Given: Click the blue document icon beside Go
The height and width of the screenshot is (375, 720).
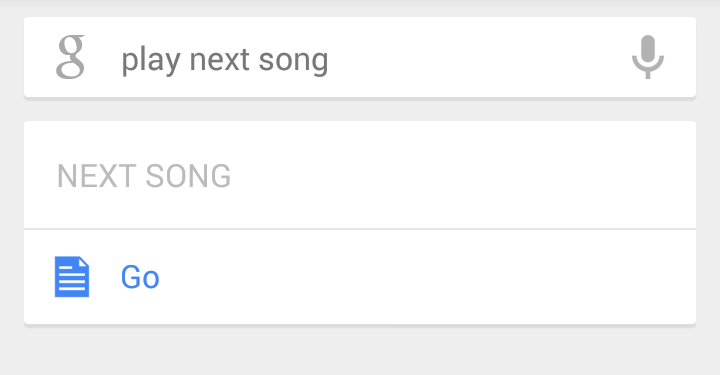Looking at the screenshot, I should coord(72,277).
